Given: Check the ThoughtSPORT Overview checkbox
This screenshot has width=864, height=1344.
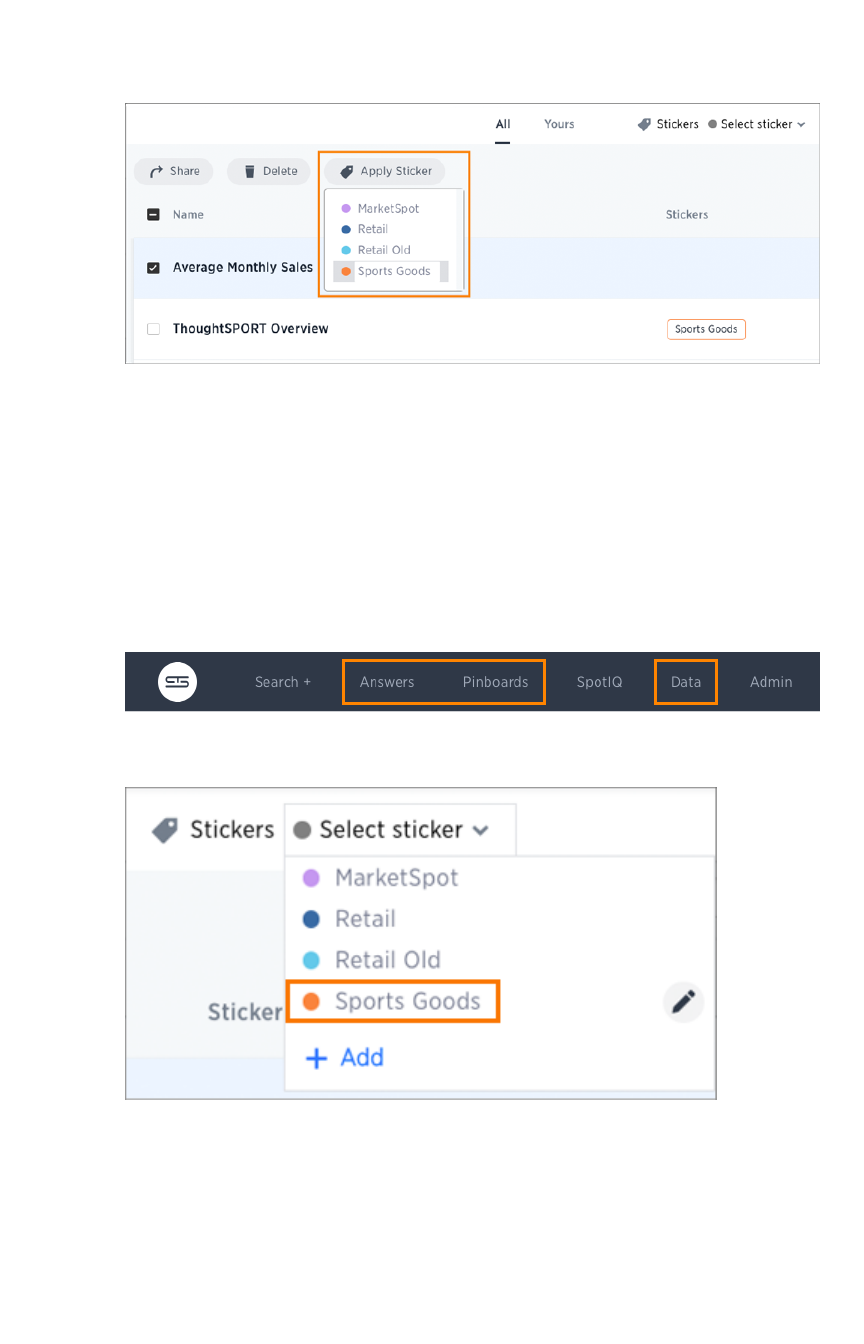Looking at the screenshot, I should point(153,329).
